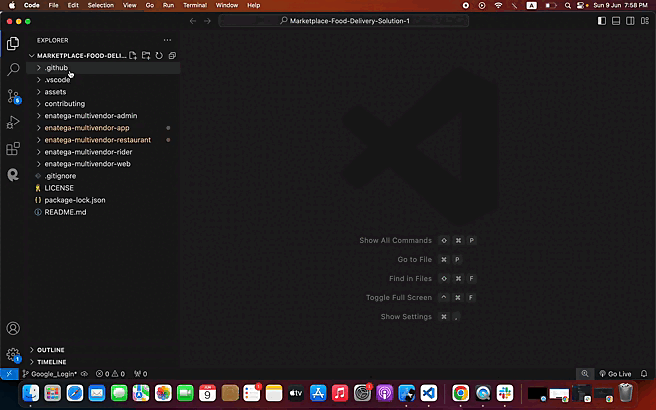This screenshot has width=656, height=410.
Task: Open the Terminal menu
Action: [x=195, y=5]
